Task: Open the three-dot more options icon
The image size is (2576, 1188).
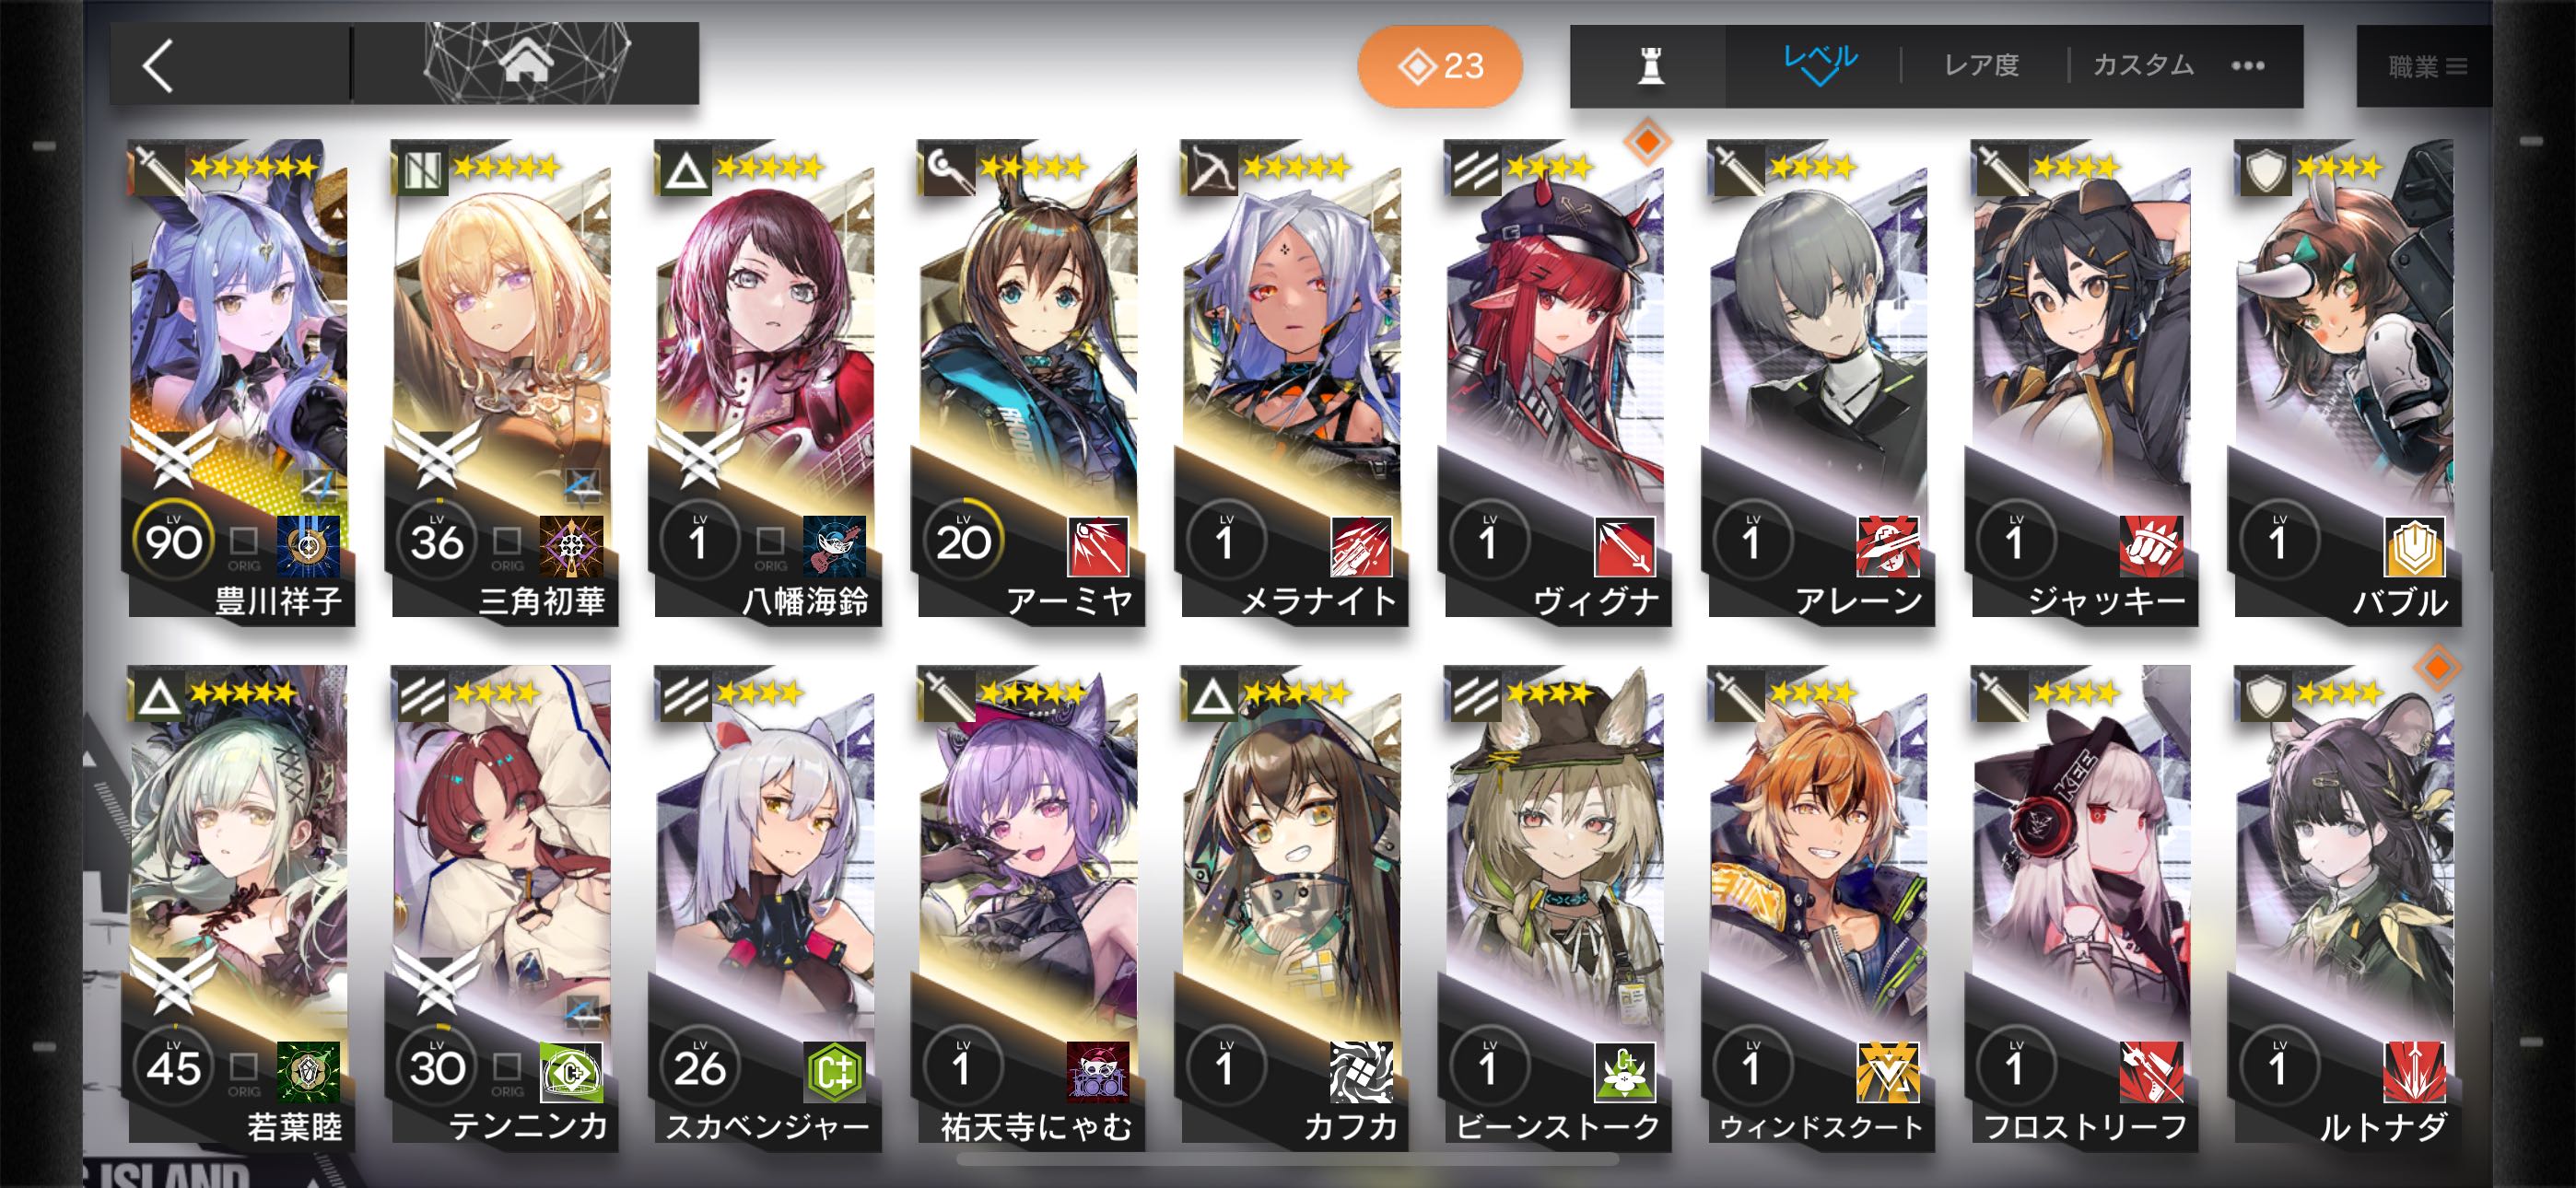Action: pos(2247,66)
